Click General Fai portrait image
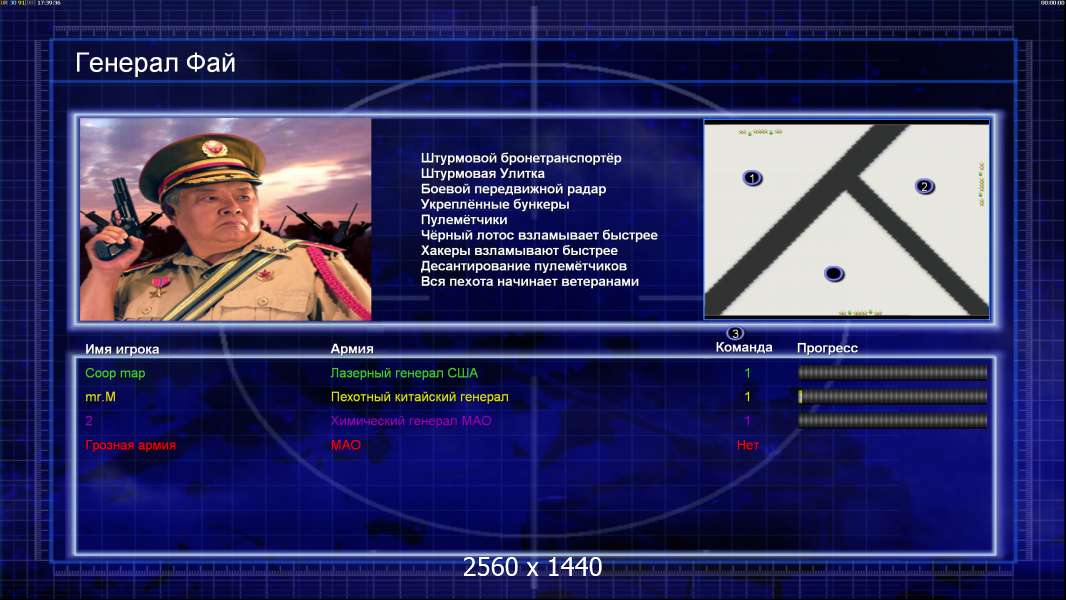Image resolution: width=1066 pixels, height=600 pixels. click(x=226, y=219)
